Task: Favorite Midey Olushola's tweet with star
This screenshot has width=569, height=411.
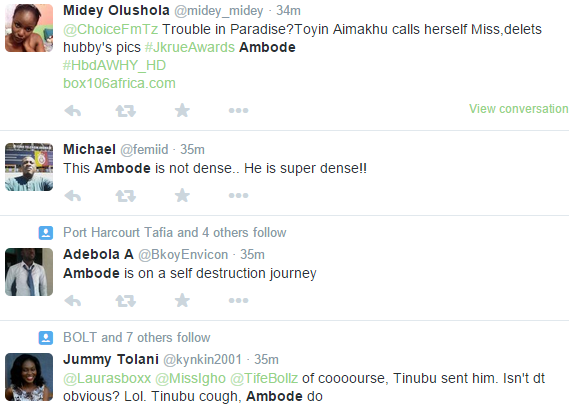Action: [182, 110]
